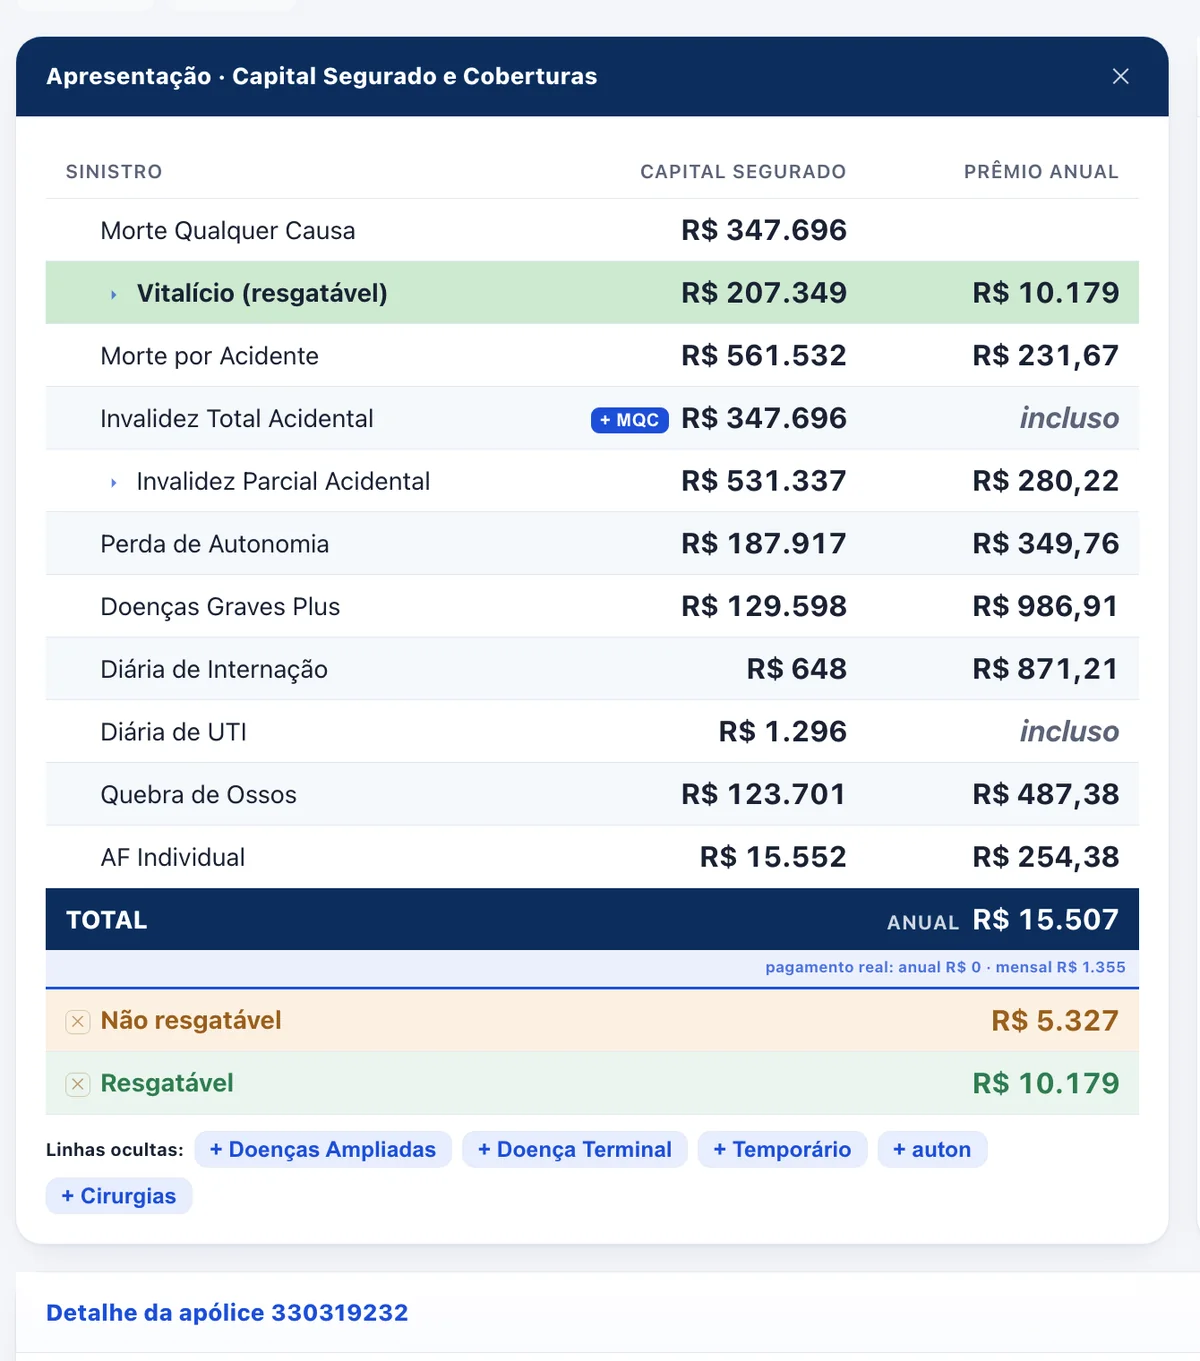Click the Não resgatável amount R$ 5.327
The height and width of the screenshot is (1361, 1200).
[x=1055, y=1021]
